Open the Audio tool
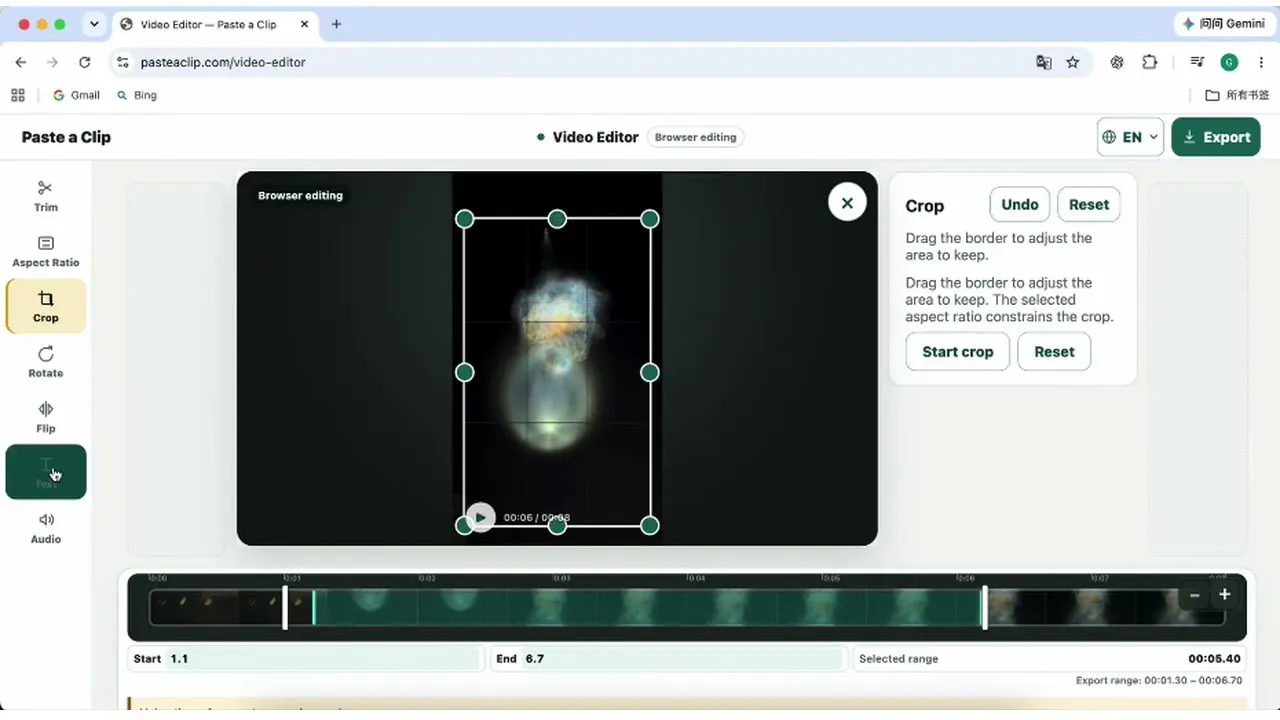Image resolution: width=1280 pixels, height=720 pixels. coord(46,528)
